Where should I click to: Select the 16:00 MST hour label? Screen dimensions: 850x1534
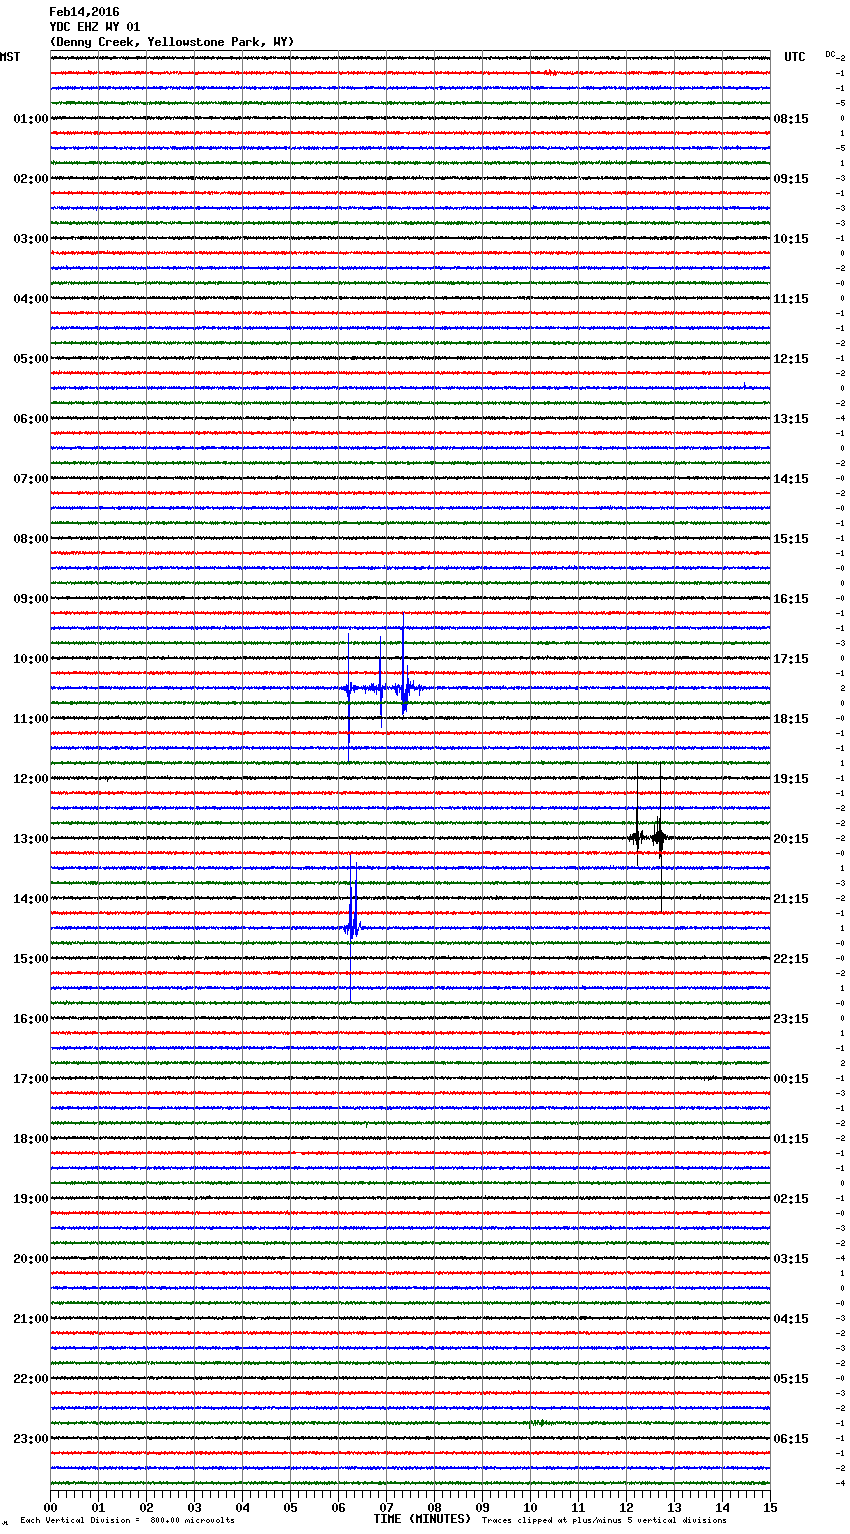(30, 1019)
